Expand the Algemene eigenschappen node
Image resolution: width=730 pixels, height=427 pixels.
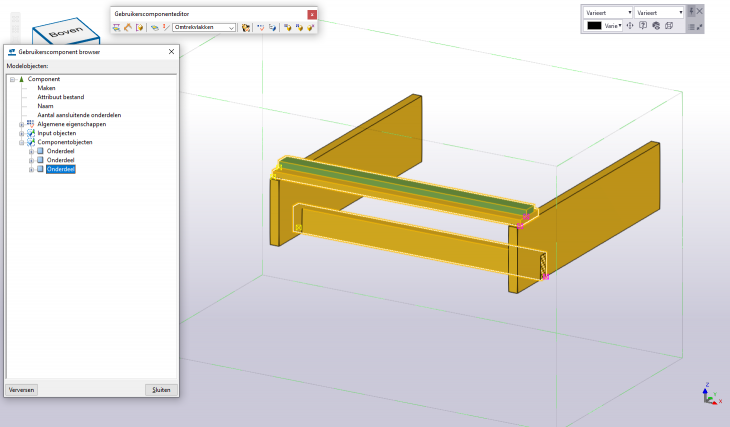(x=22, y=124)
